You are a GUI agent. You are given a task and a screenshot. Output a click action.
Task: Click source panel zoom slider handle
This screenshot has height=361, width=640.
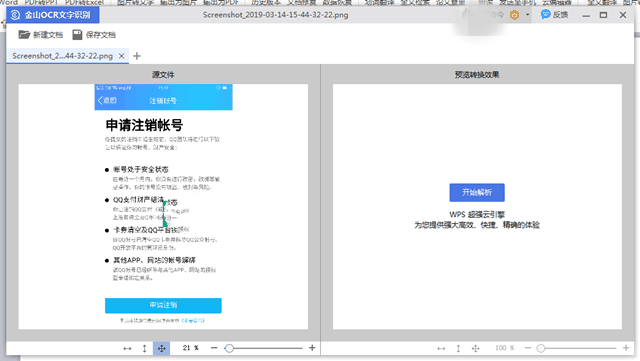229,348
